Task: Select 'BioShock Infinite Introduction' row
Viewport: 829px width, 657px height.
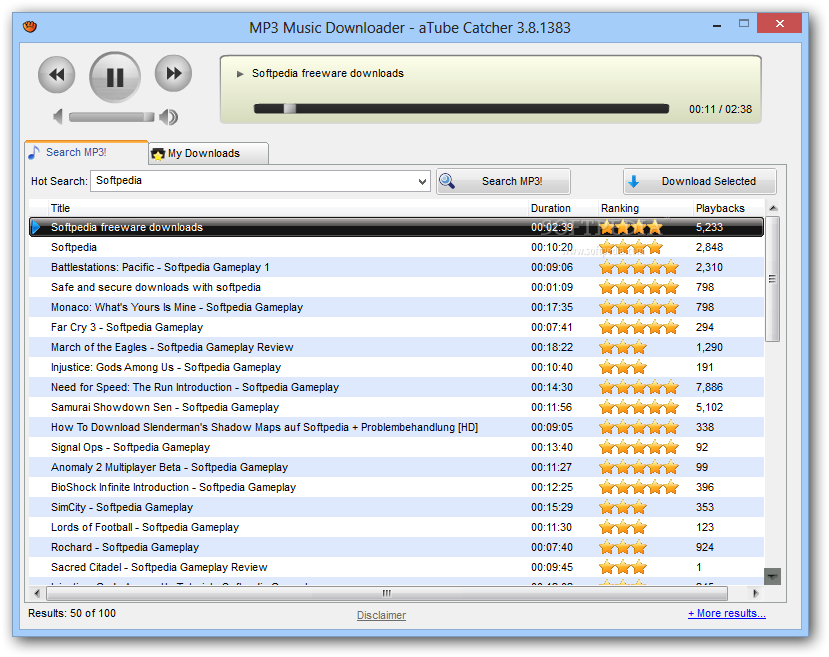Action: 397,487
